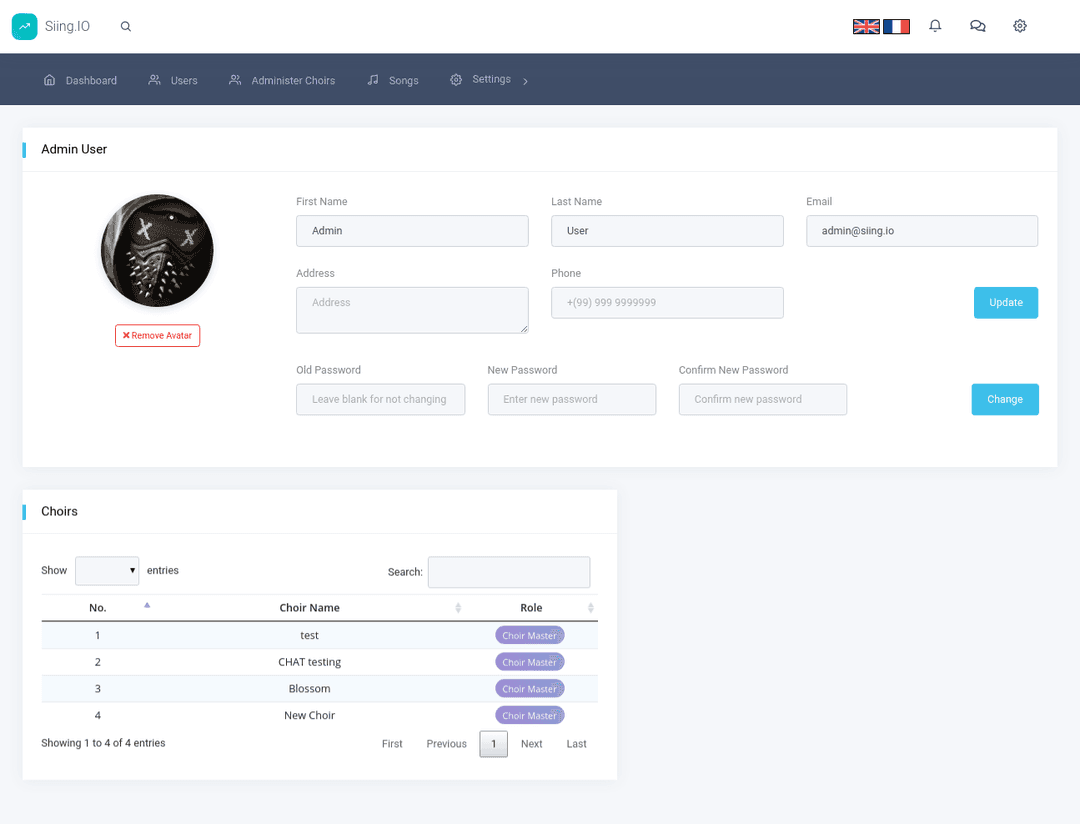Click the gear icon beside Settings menu
Viewport: 1080px width, 824px height.
pyautogui.click(x=456, y=80)
